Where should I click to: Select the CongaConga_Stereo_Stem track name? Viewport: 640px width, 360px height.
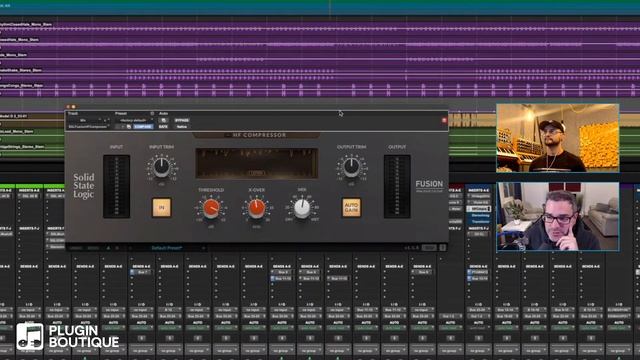pyautogui.click(x=21, y=86)
